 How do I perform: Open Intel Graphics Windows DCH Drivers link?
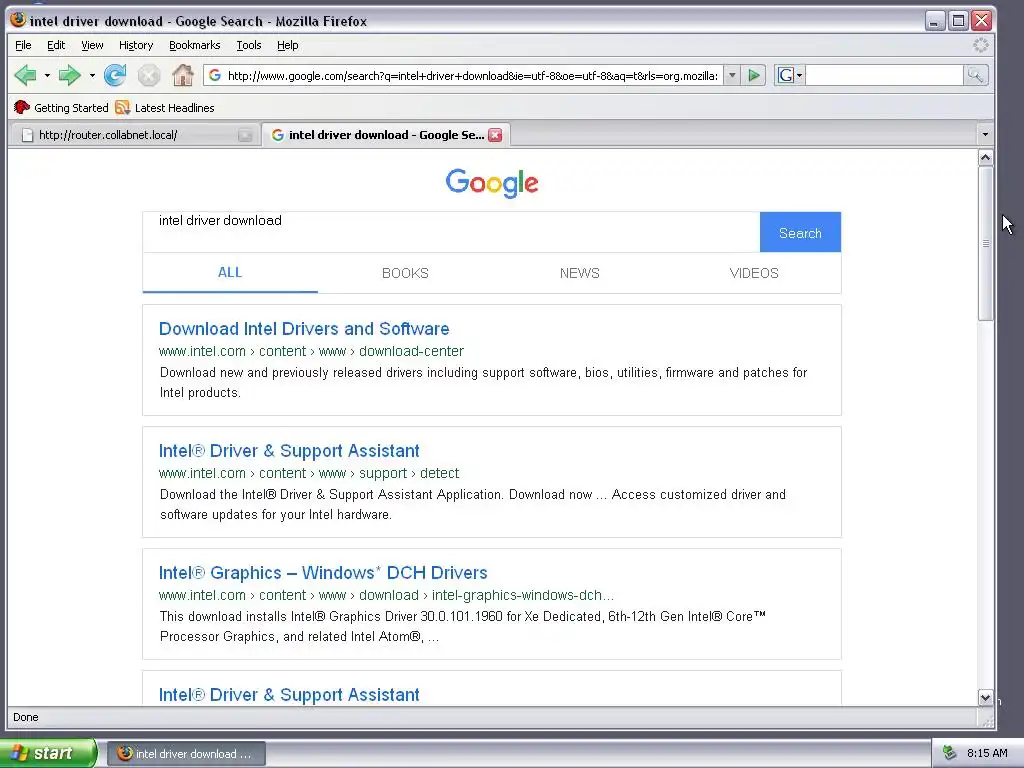coord(323,573)
